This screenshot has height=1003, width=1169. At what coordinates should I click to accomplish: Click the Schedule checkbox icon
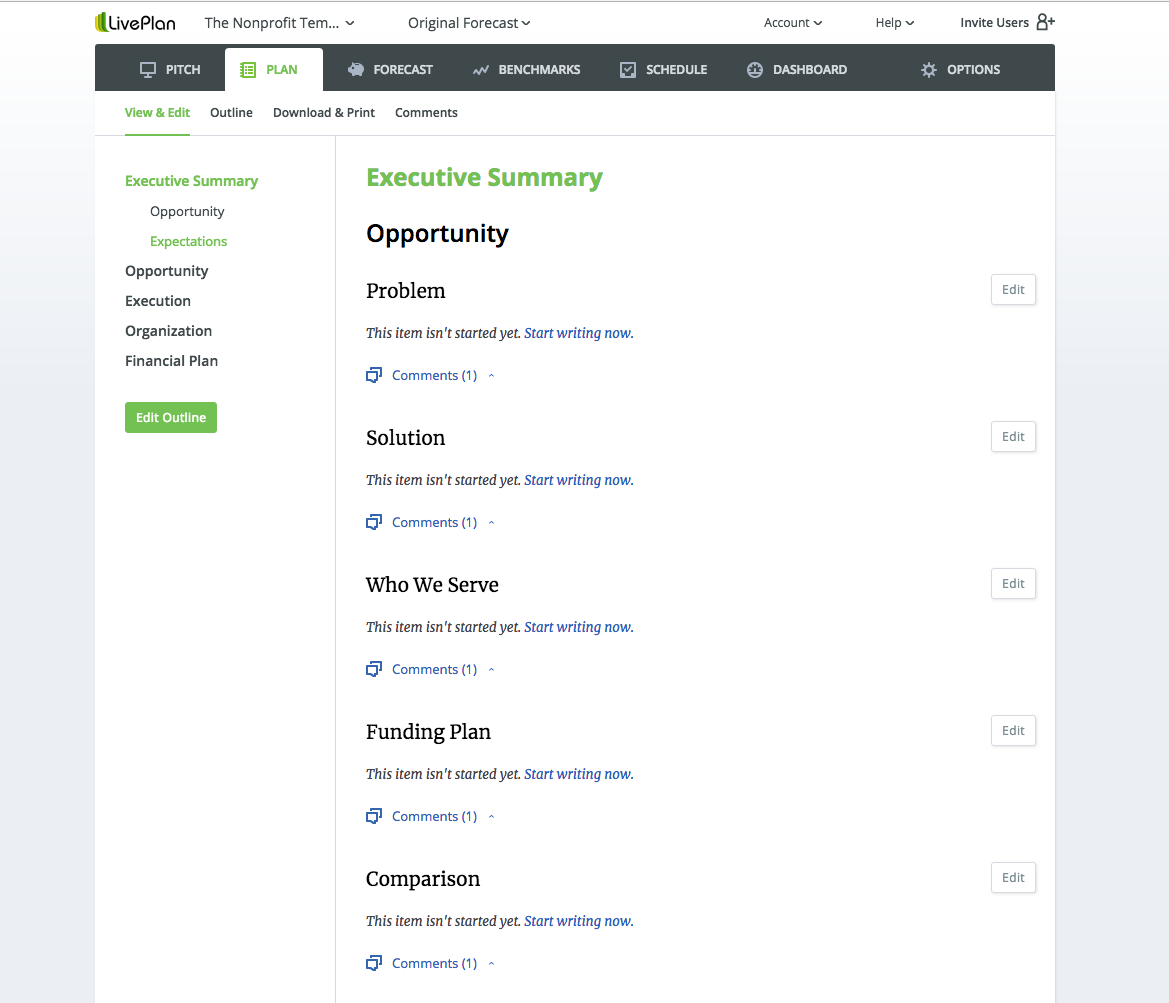coord(628,69)
